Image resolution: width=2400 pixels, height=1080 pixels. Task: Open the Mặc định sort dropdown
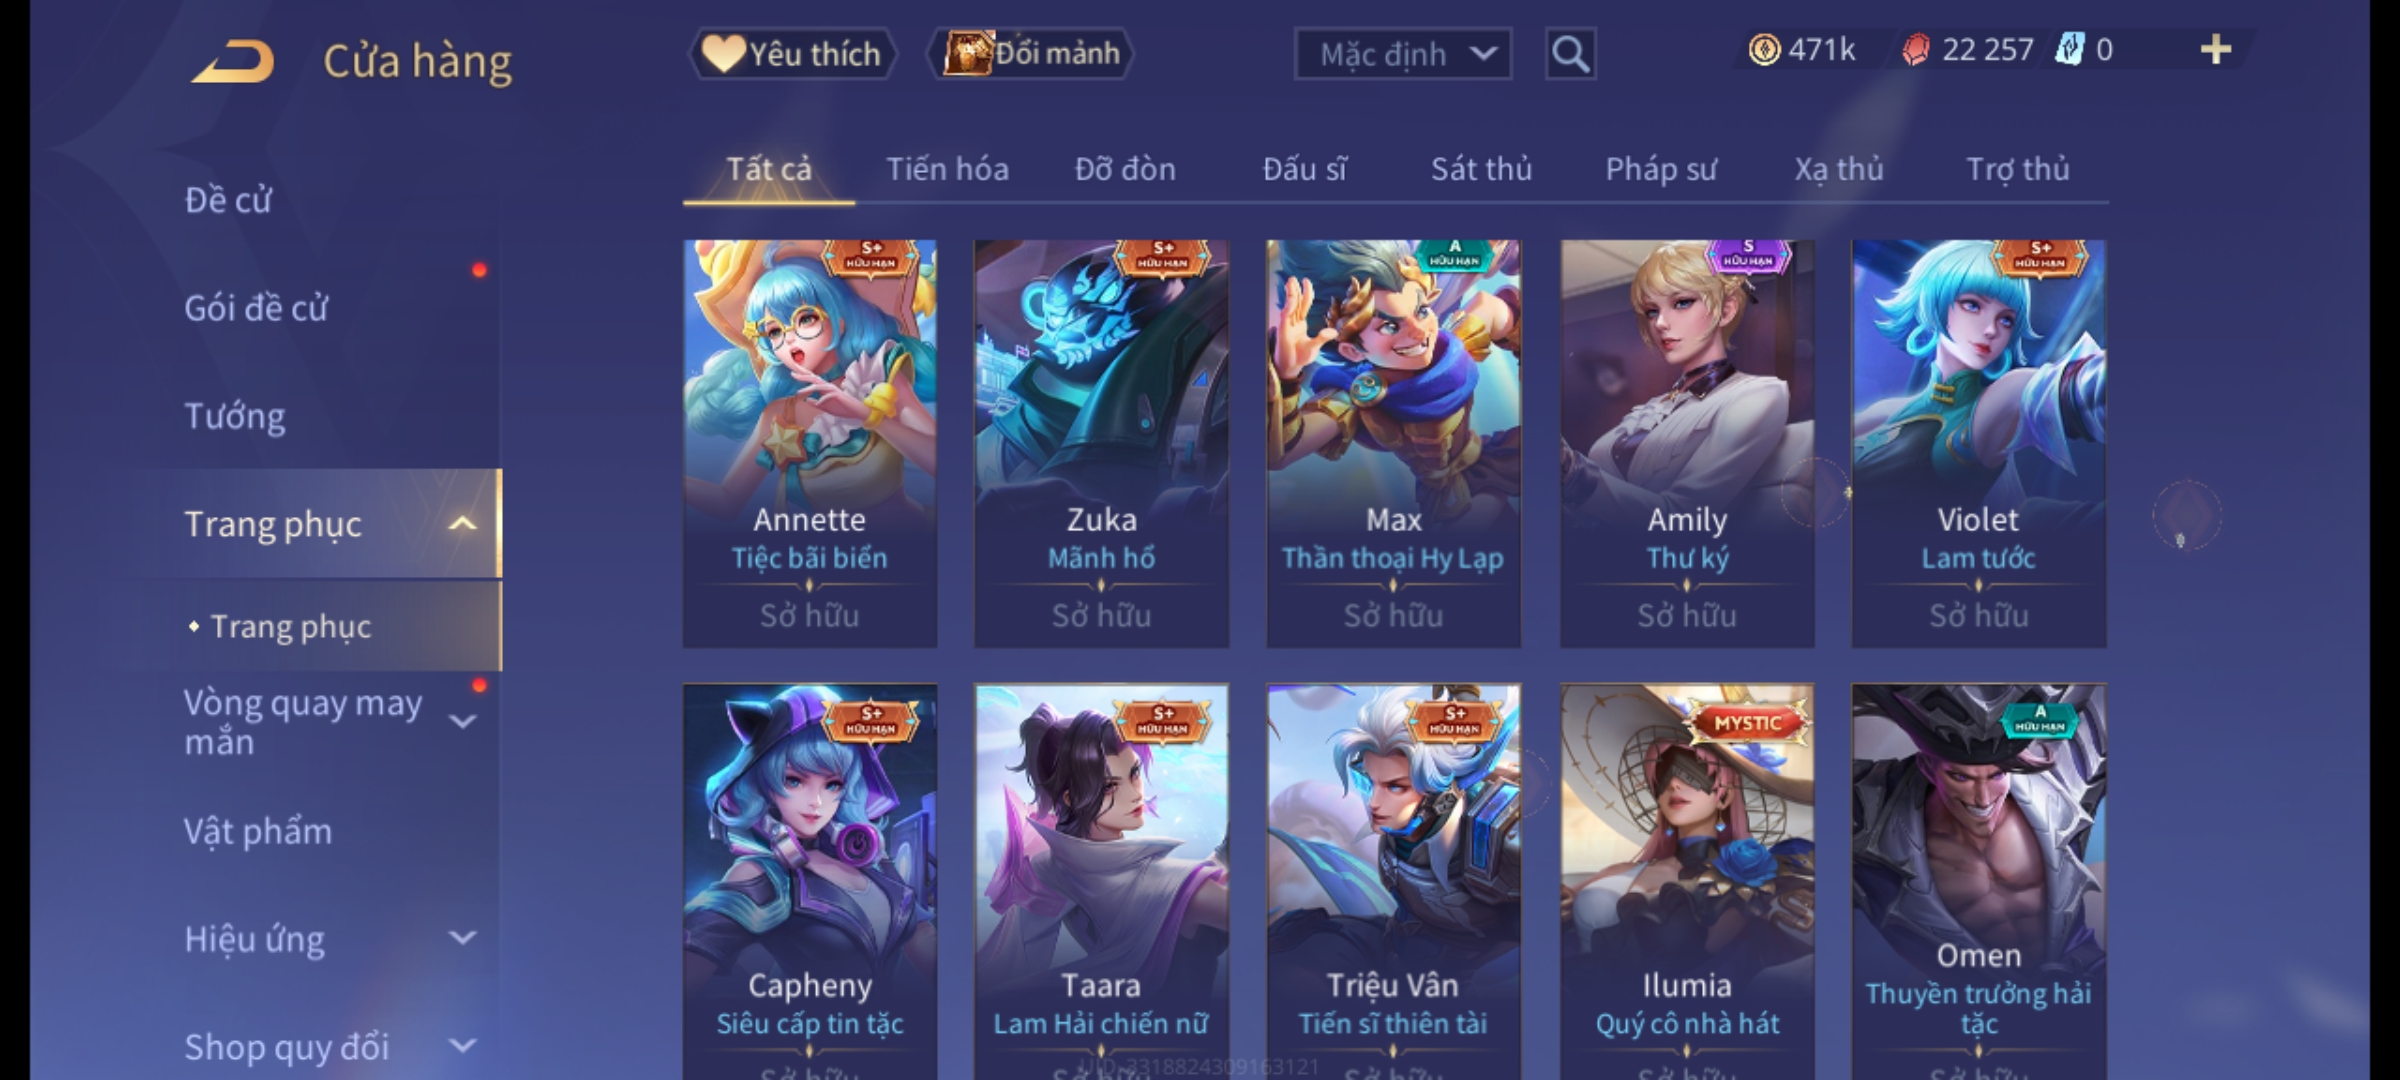pyautogui.click(x=1402, y=54)
